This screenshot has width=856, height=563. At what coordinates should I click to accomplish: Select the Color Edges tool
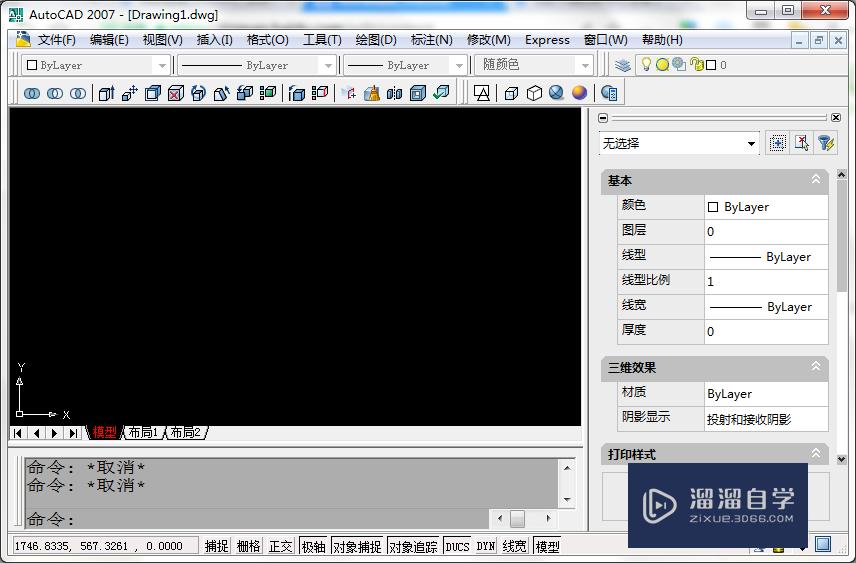(x=319, y=93)
